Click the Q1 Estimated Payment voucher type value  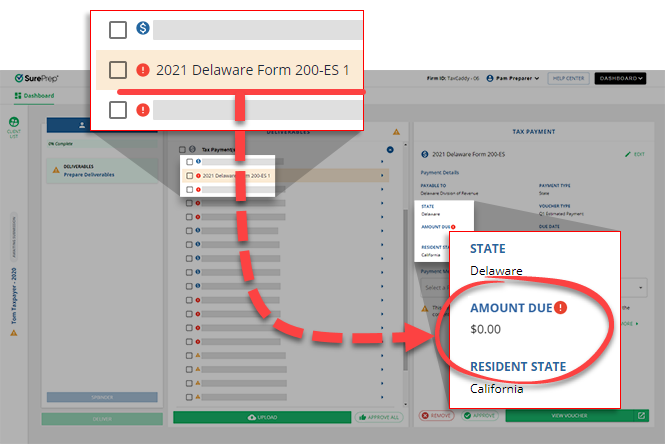tap(561, 214)
